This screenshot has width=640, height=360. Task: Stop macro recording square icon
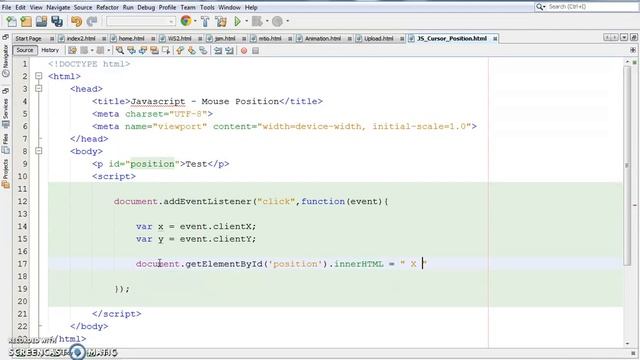256,51
